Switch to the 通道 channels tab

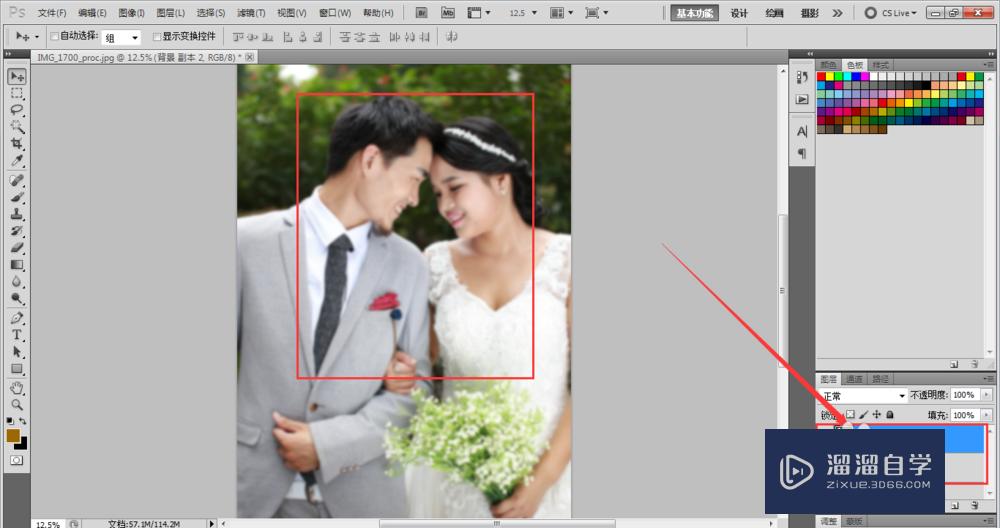tap(854, 379)
